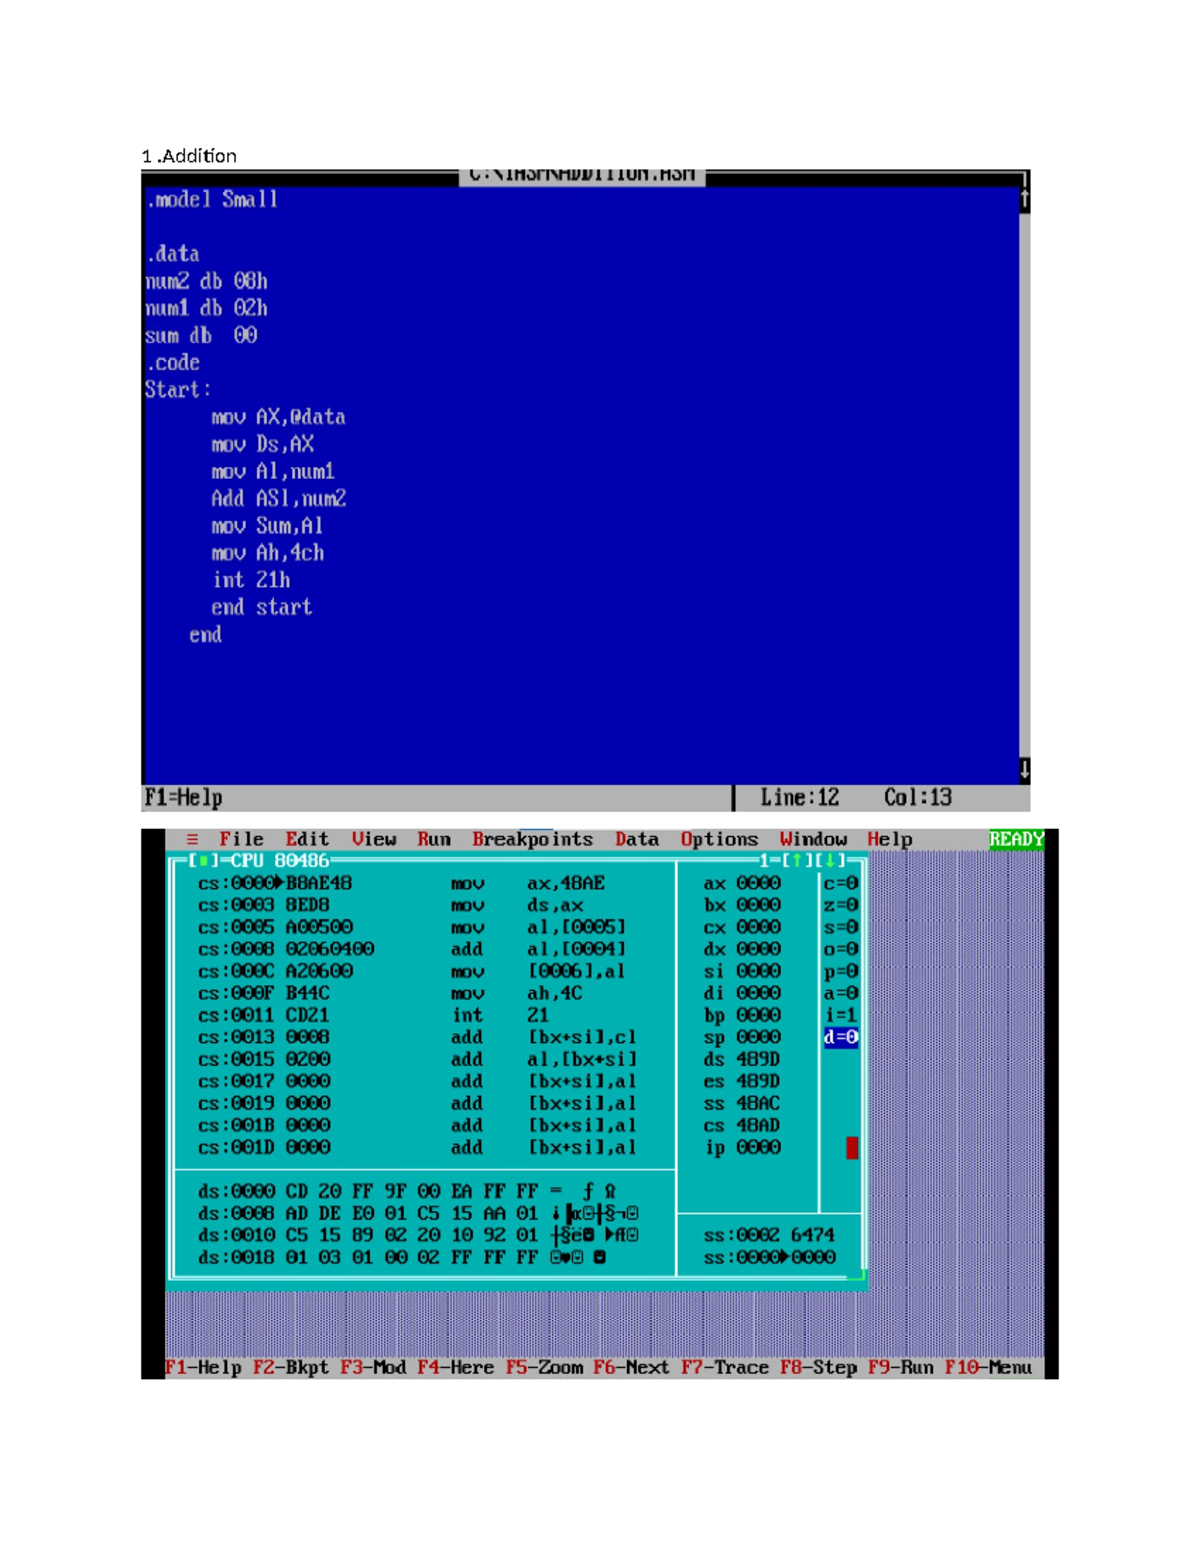
Task: Toggle the carry flag c=0
Action: [x=840, y=884]
